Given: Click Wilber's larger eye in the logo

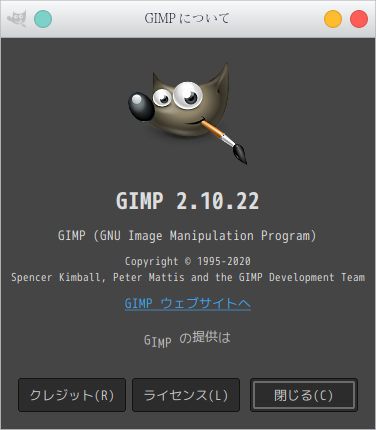Looking at the screenshot, I should tap(188, 95).
